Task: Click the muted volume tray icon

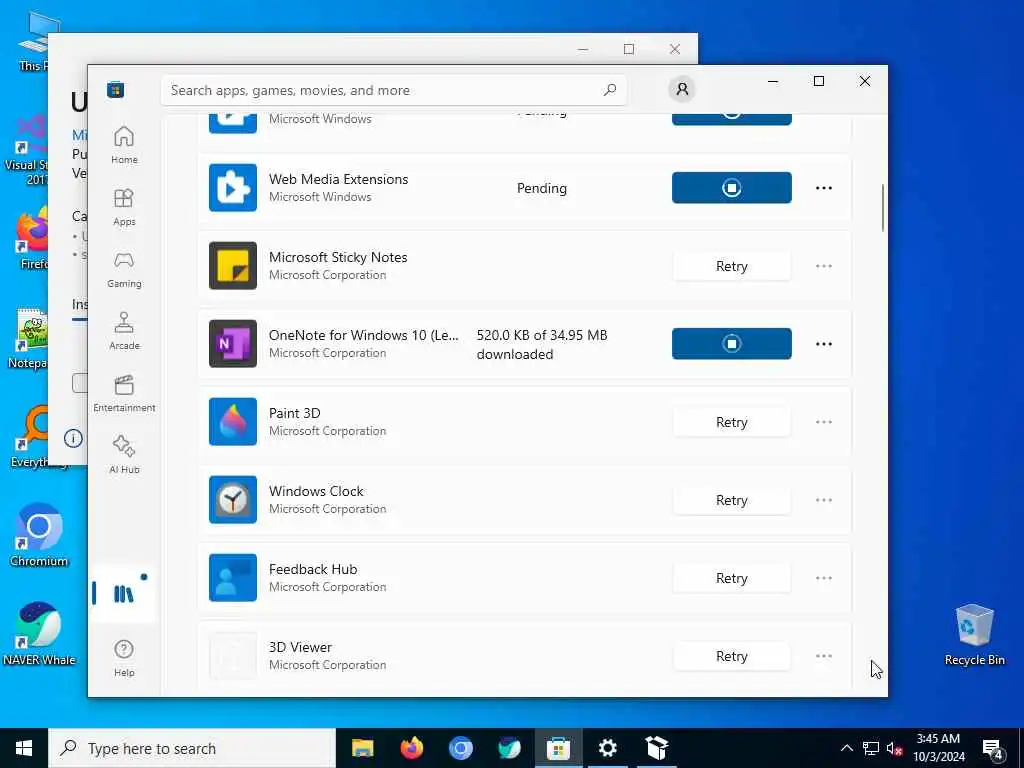Action: (894, 748)
